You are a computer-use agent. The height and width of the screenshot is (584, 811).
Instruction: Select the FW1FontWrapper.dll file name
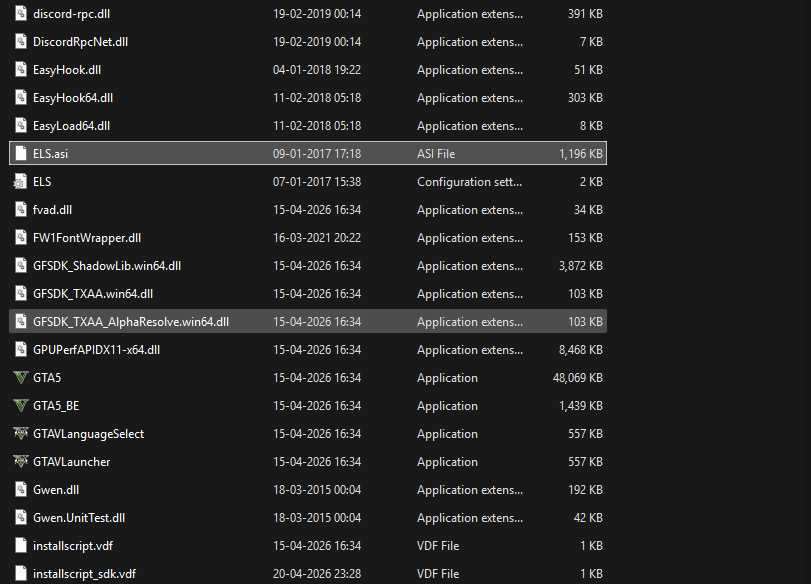[x=87, y=238]
